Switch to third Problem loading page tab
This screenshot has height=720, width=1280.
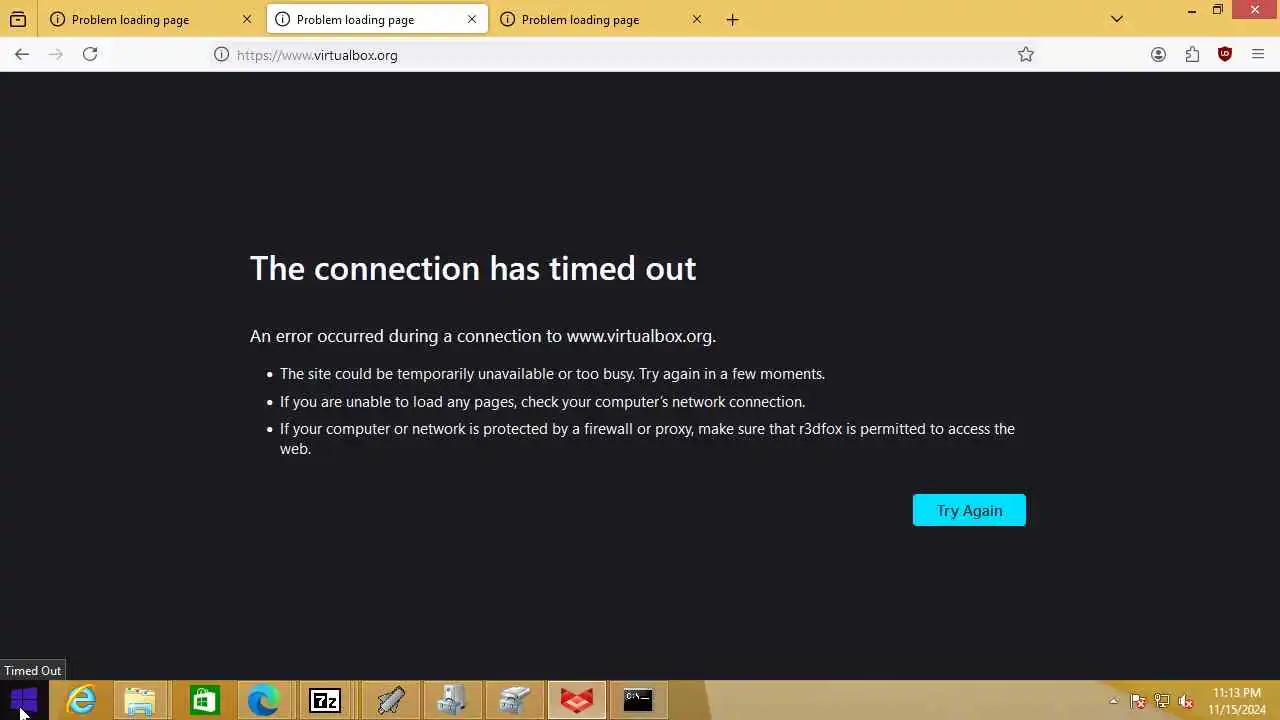click(x=600, y=19)
